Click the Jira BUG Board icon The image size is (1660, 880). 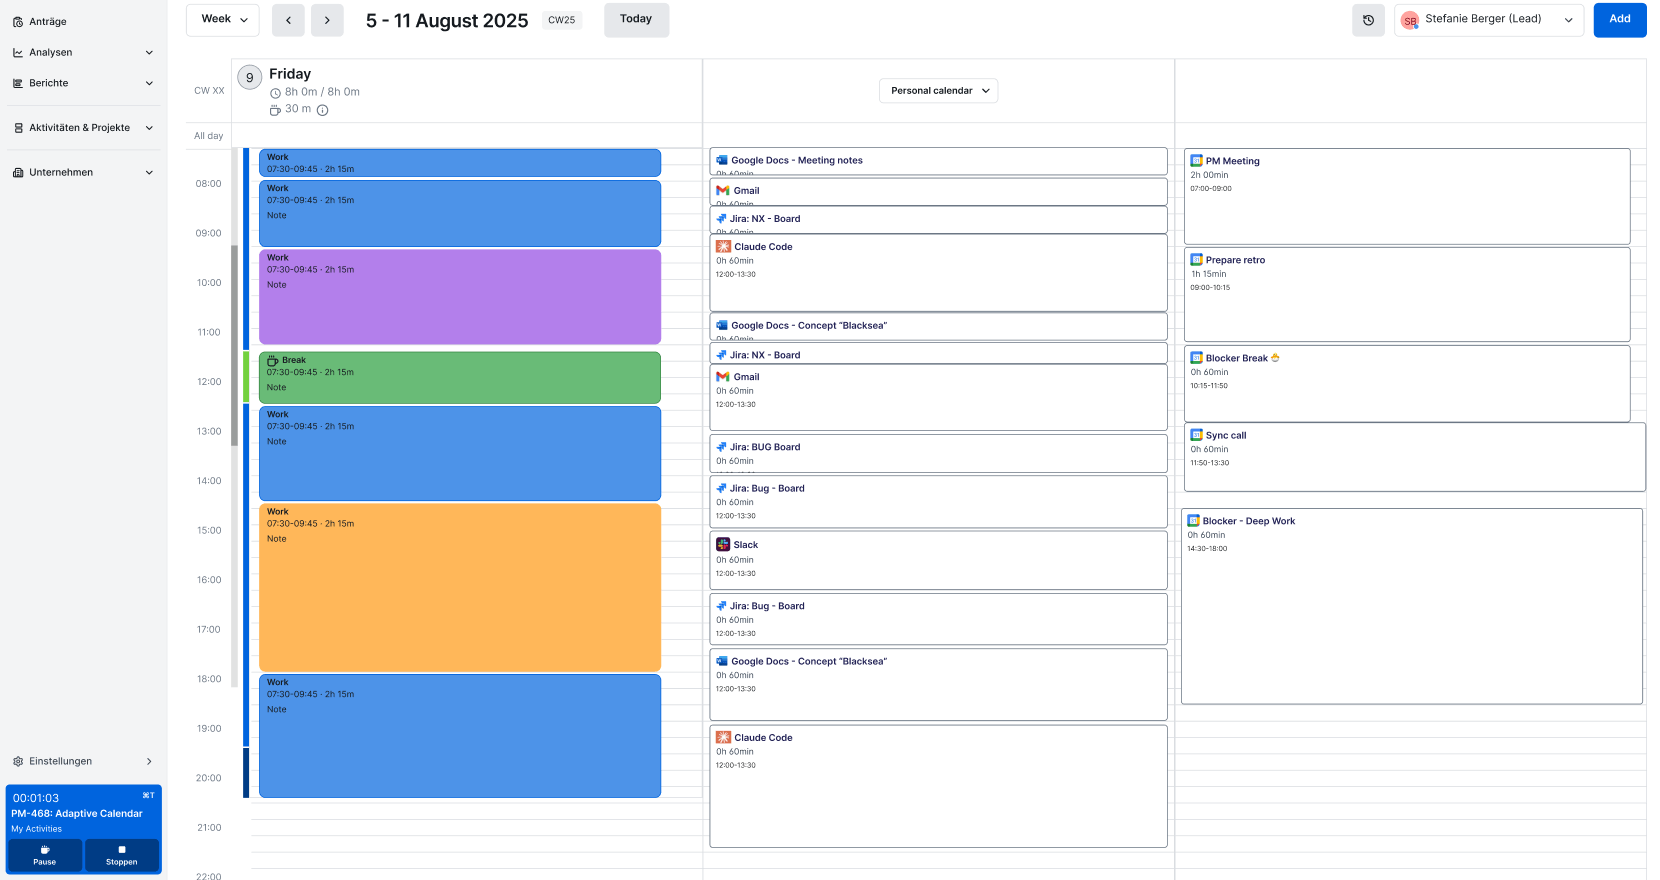coord(722,447)
